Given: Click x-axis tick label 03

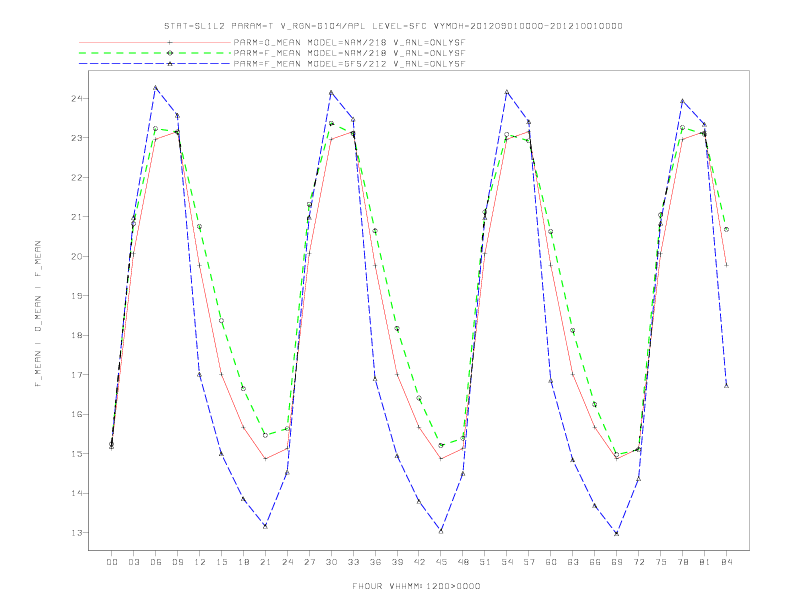Looking at the screenshot, I should tap(134, 562).
